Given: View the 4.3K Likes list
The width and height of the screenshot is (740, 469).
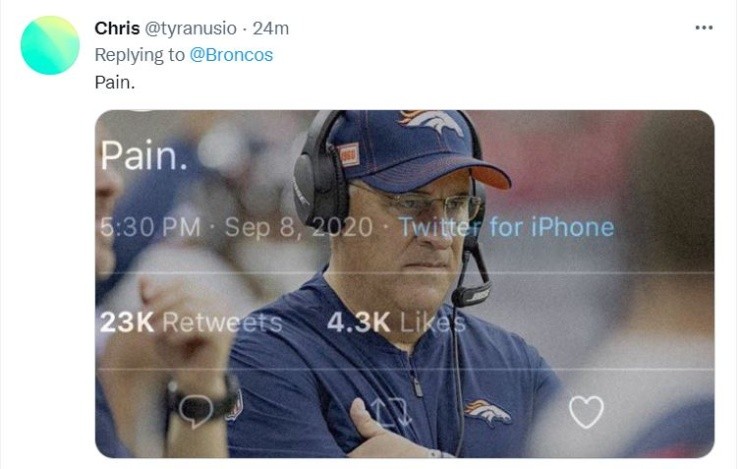Looking at the screenshot, I should (x=396, y=322).
